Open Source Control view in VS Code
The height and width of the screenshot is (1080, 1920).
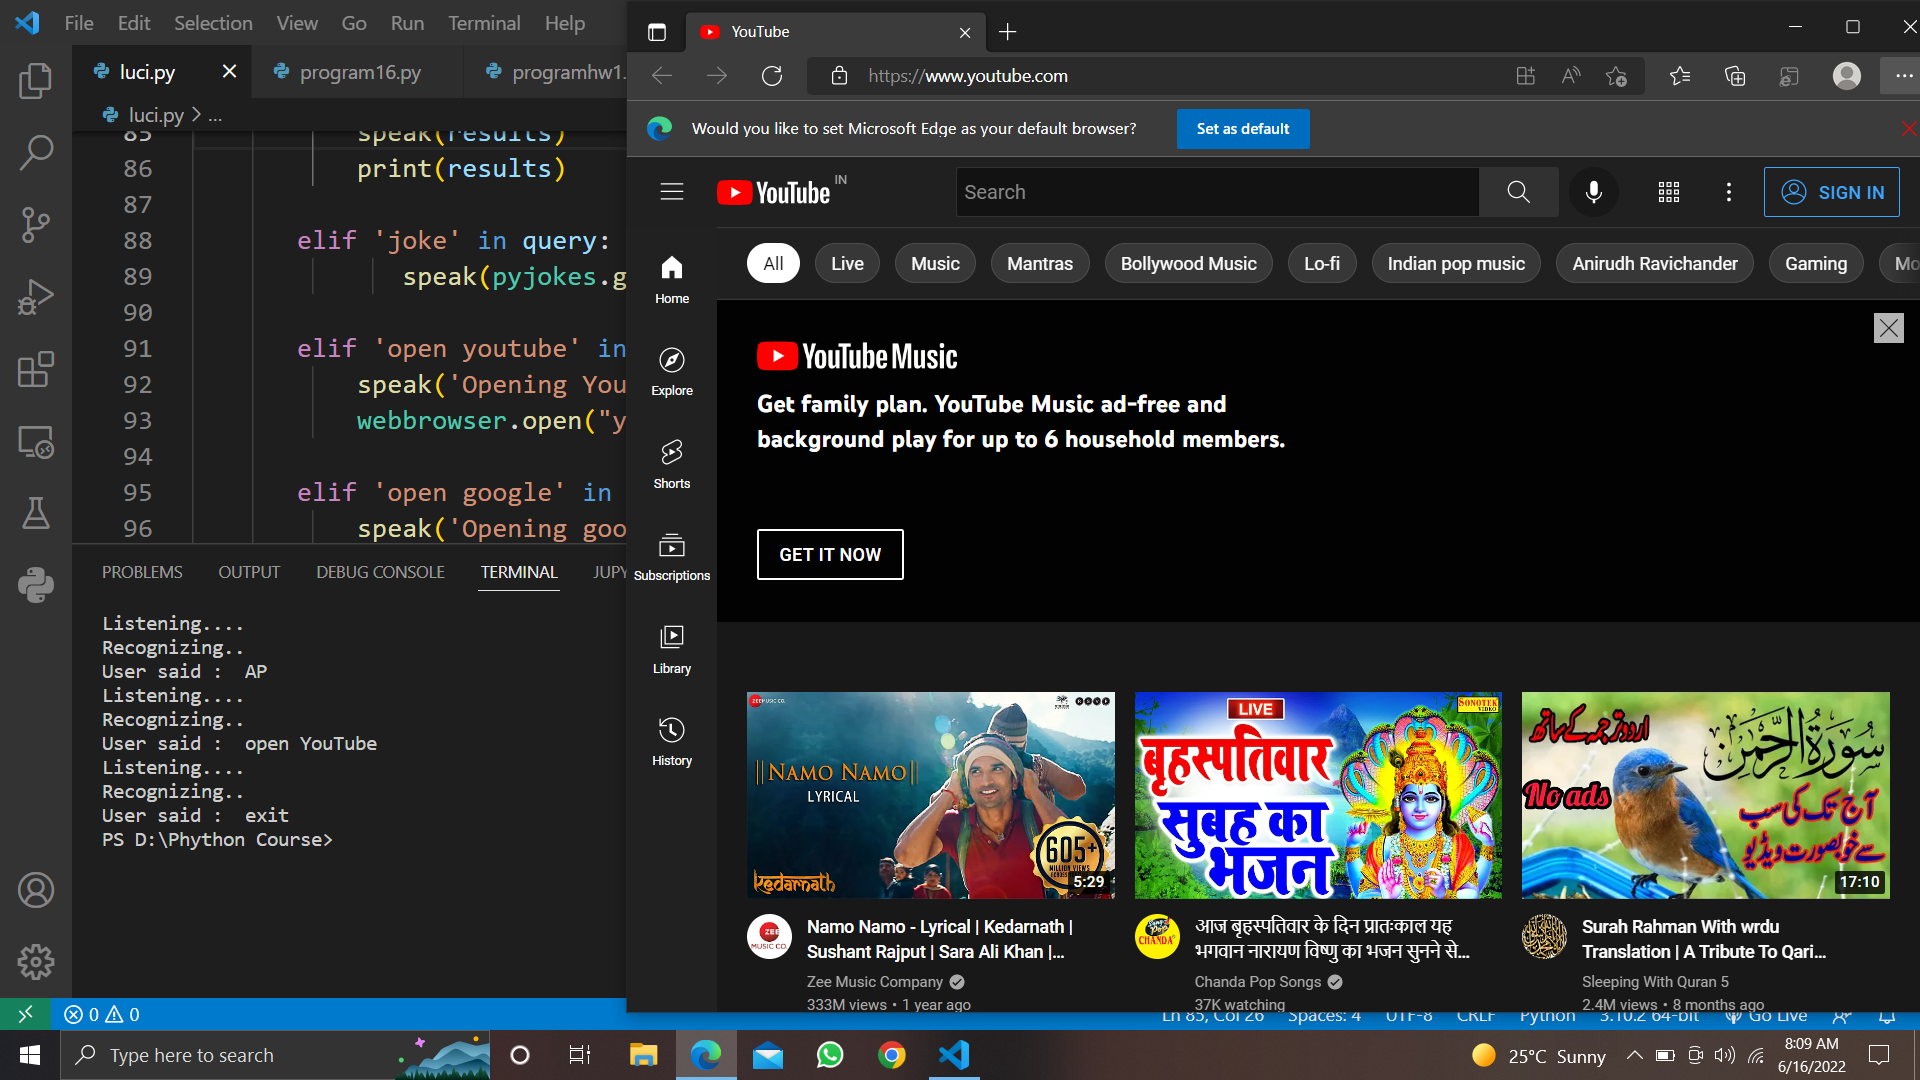click(36, 224)
